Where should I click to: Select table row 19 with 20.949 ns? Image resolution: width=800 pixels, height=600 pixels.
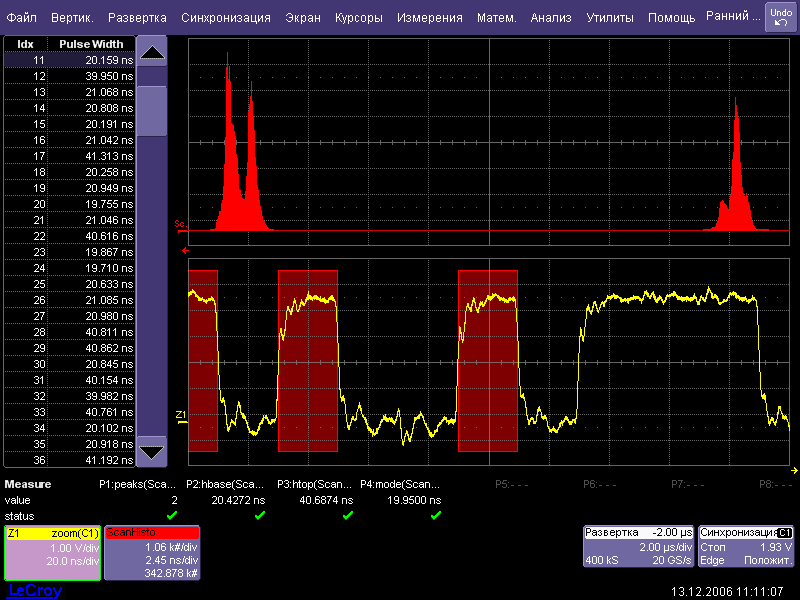pos(70,188)
